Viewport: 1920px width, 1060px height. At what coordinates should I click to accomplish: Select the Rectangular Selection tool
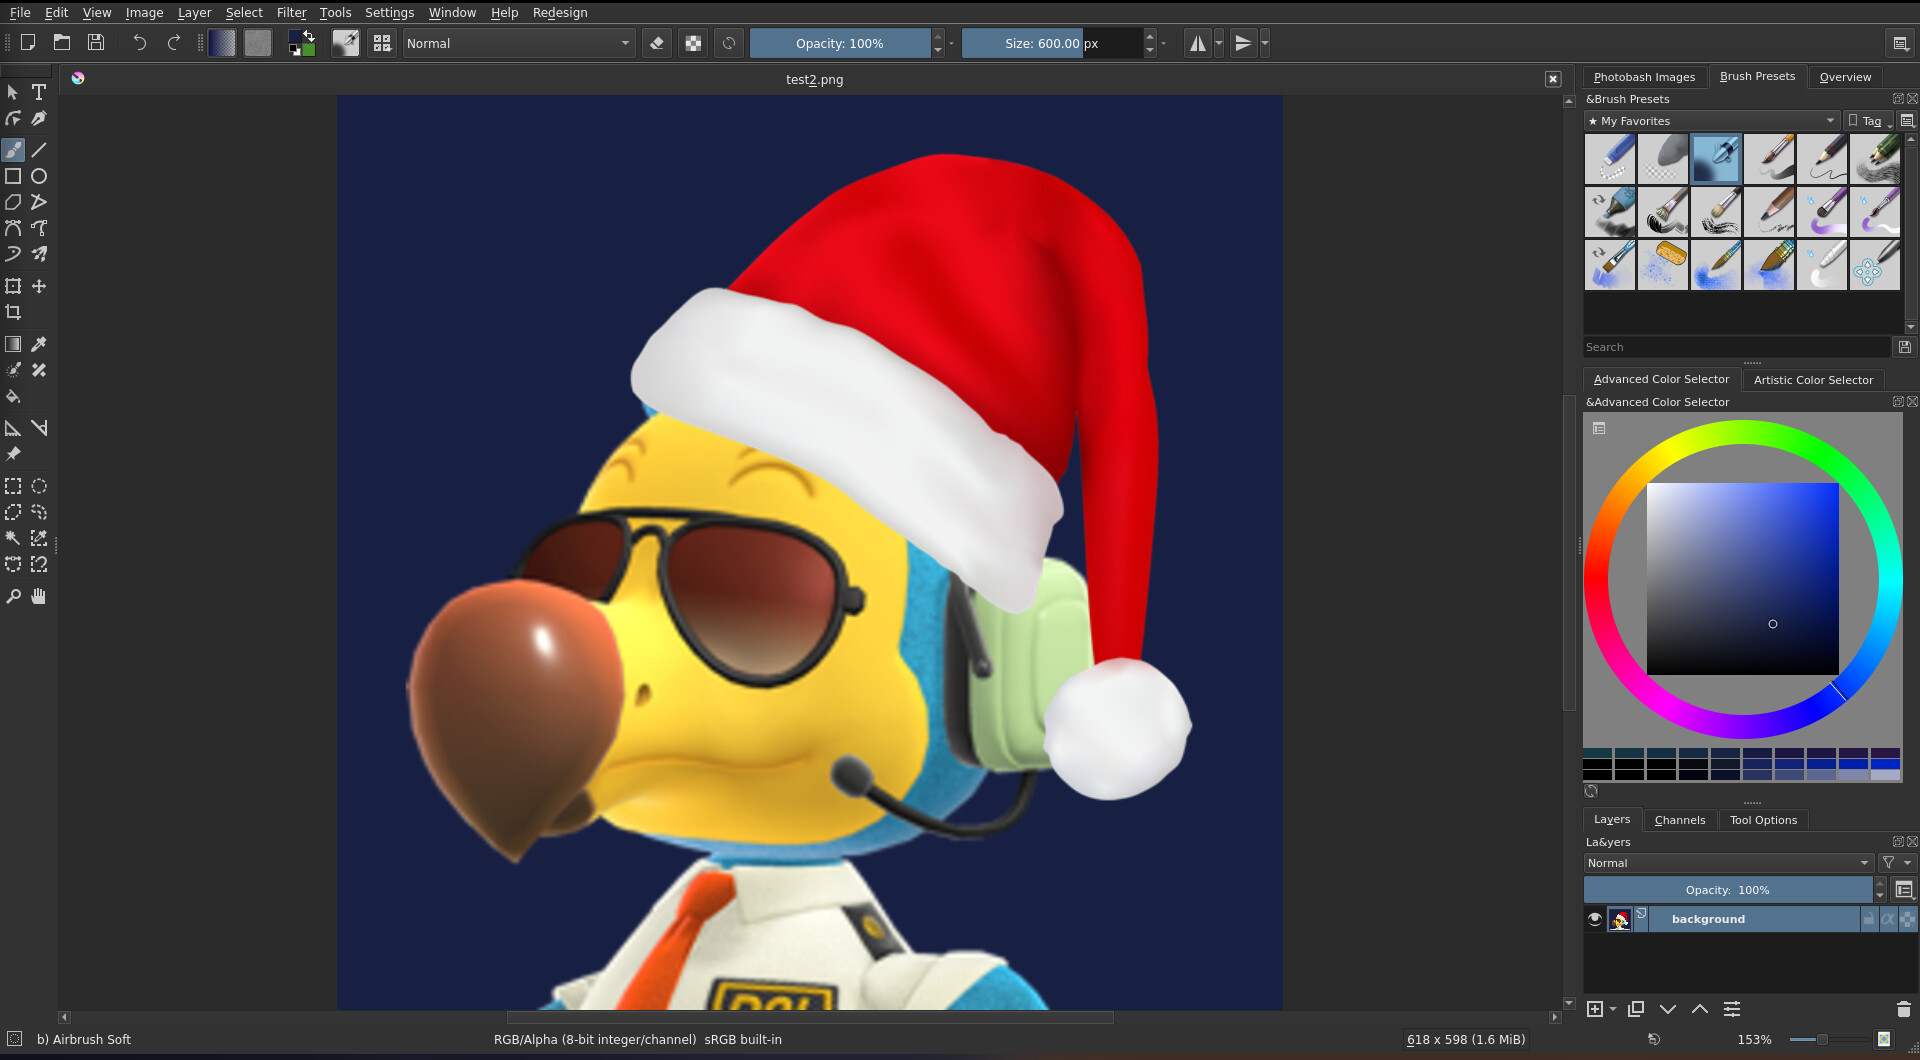13,486
